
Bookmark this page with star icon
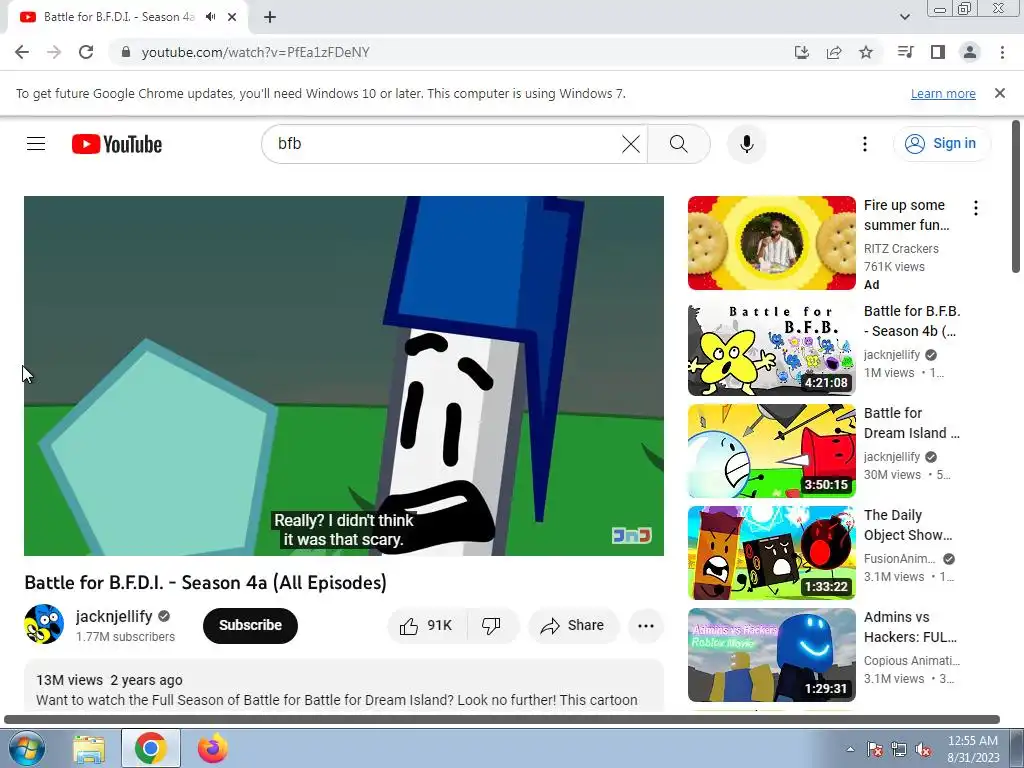866,52
